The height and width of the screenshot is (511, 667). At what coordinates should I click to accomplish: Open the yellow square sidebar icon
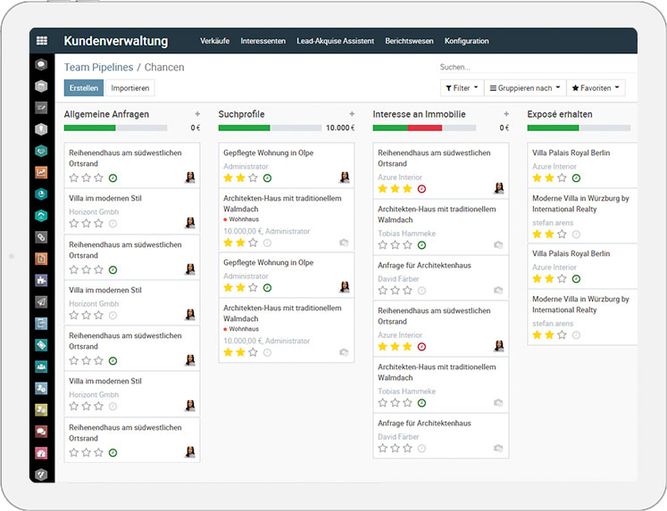[41, 410]
